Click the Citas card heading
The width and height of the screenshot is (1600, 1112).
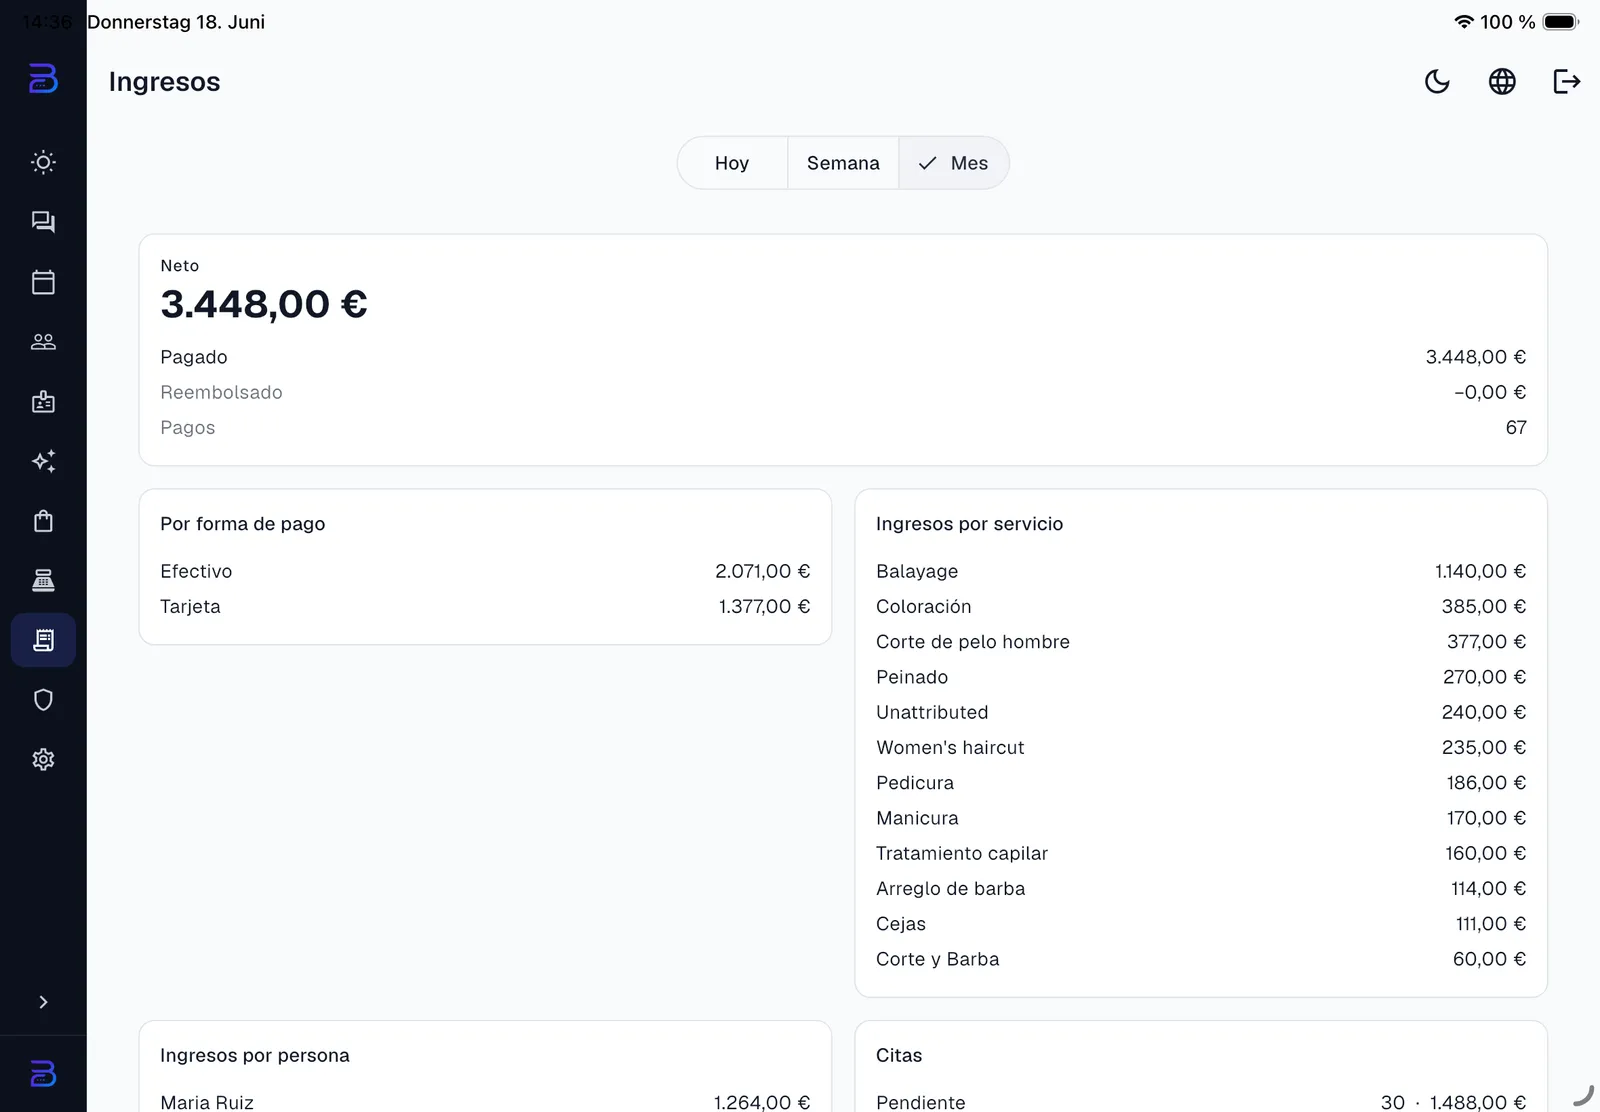pos(899,1055)
